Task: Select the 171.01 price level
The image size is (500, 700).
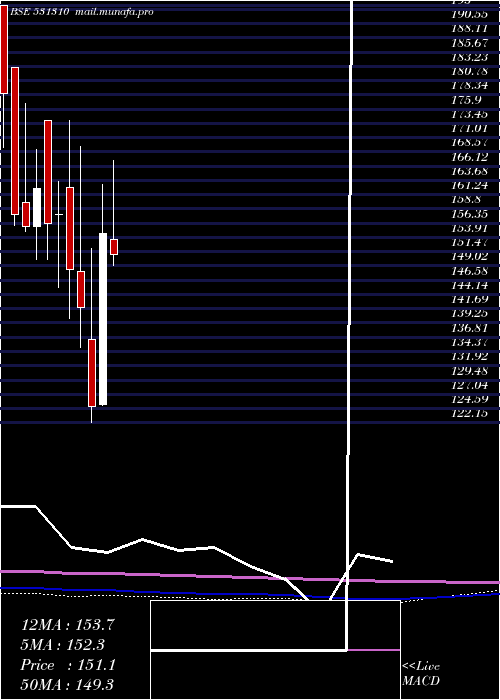Action: pyautogui.click(x=469, y=128)
